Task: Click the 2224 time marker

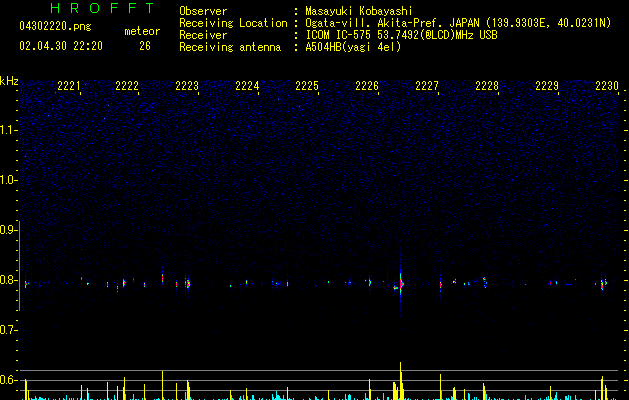Action: pyautogui.click(x=247, y=86)
